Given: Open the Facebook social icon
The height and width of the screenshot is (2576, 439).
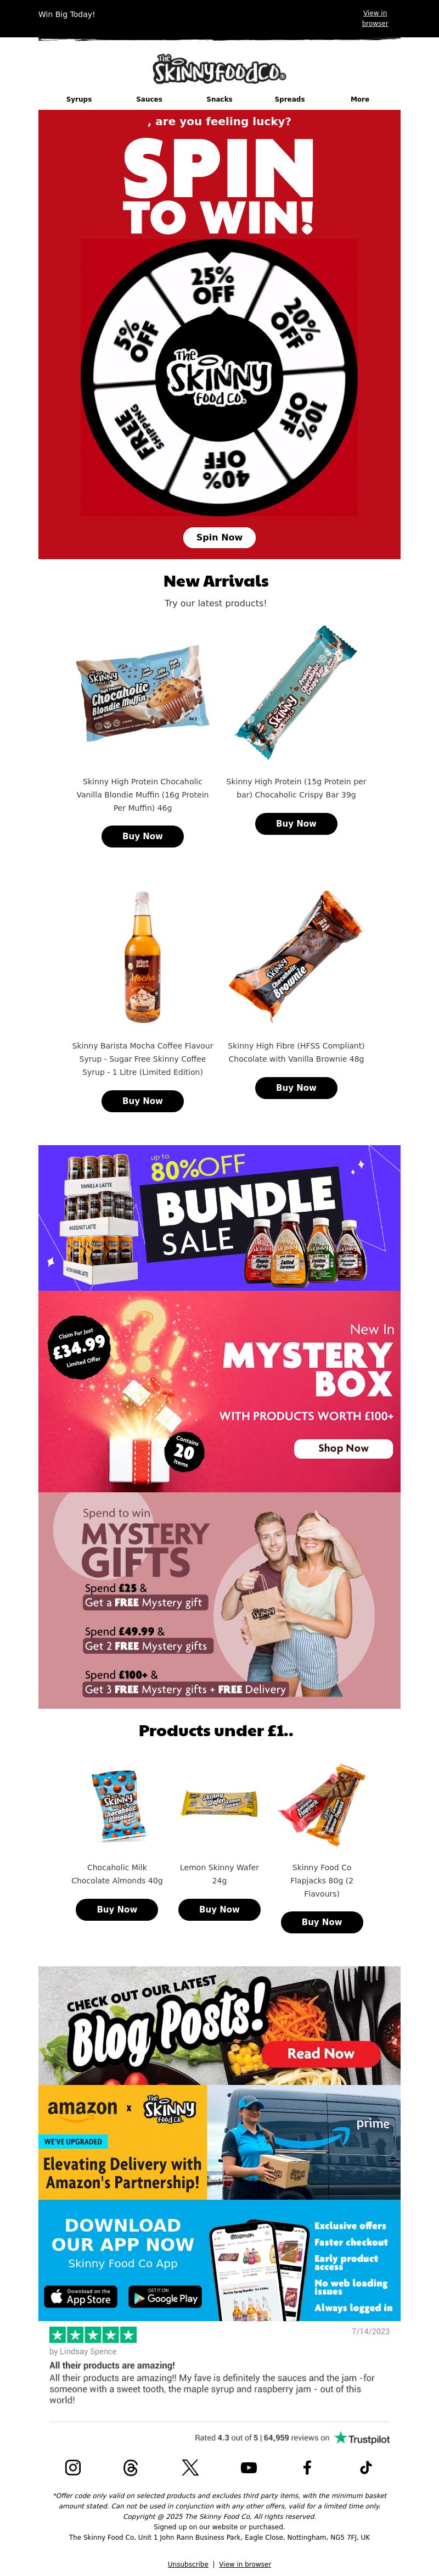Looking at the screenshot, I should tap(307, 2467).
